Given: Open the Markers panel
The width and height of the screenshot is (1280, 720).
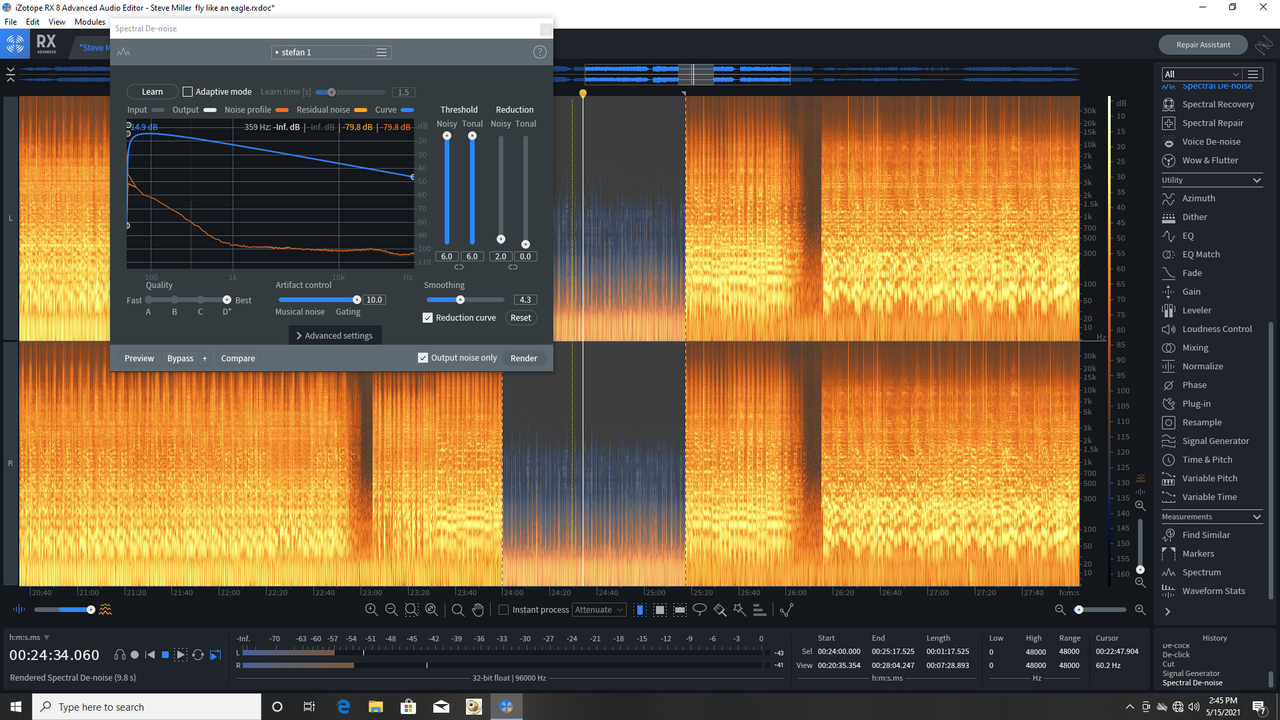Looking at the screenshot, I should click(1188, 554).
